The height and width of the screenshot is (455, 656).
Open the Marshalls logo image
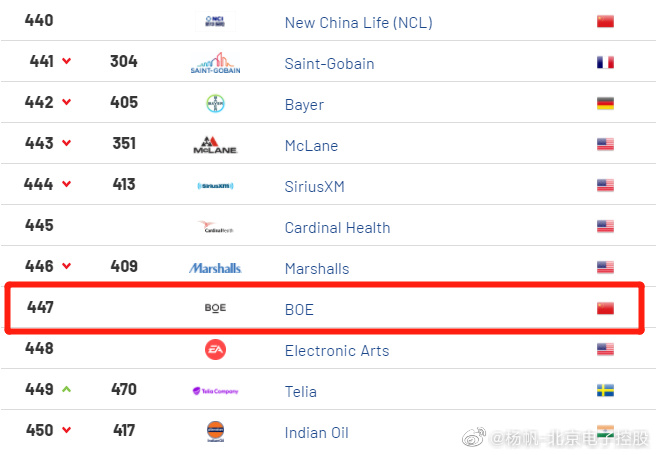coord(215,268)
